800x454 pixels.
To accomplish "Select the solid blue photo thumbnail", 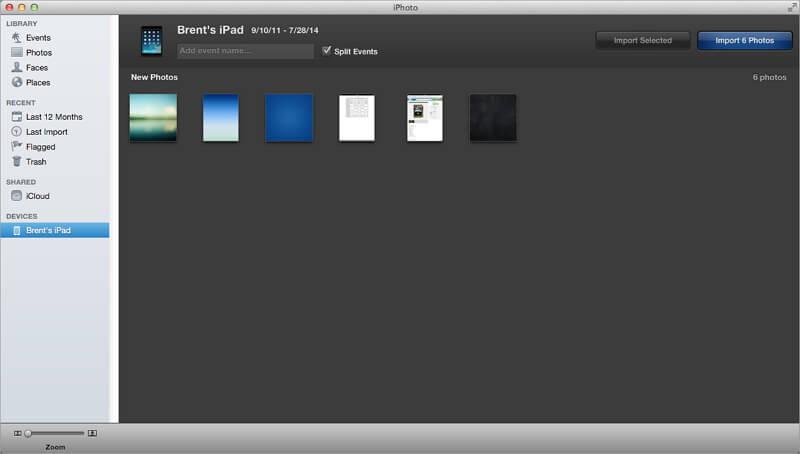I will click(x=289, y=118).
